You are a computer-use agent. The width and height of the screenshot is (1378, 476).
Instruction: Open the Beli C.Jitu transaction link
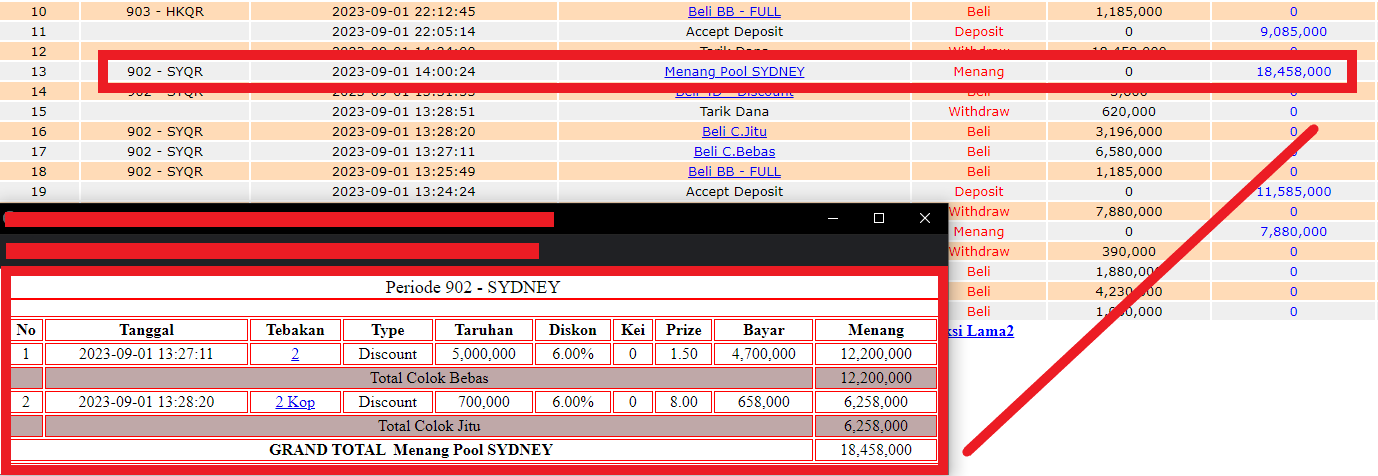tap(734, 132)
